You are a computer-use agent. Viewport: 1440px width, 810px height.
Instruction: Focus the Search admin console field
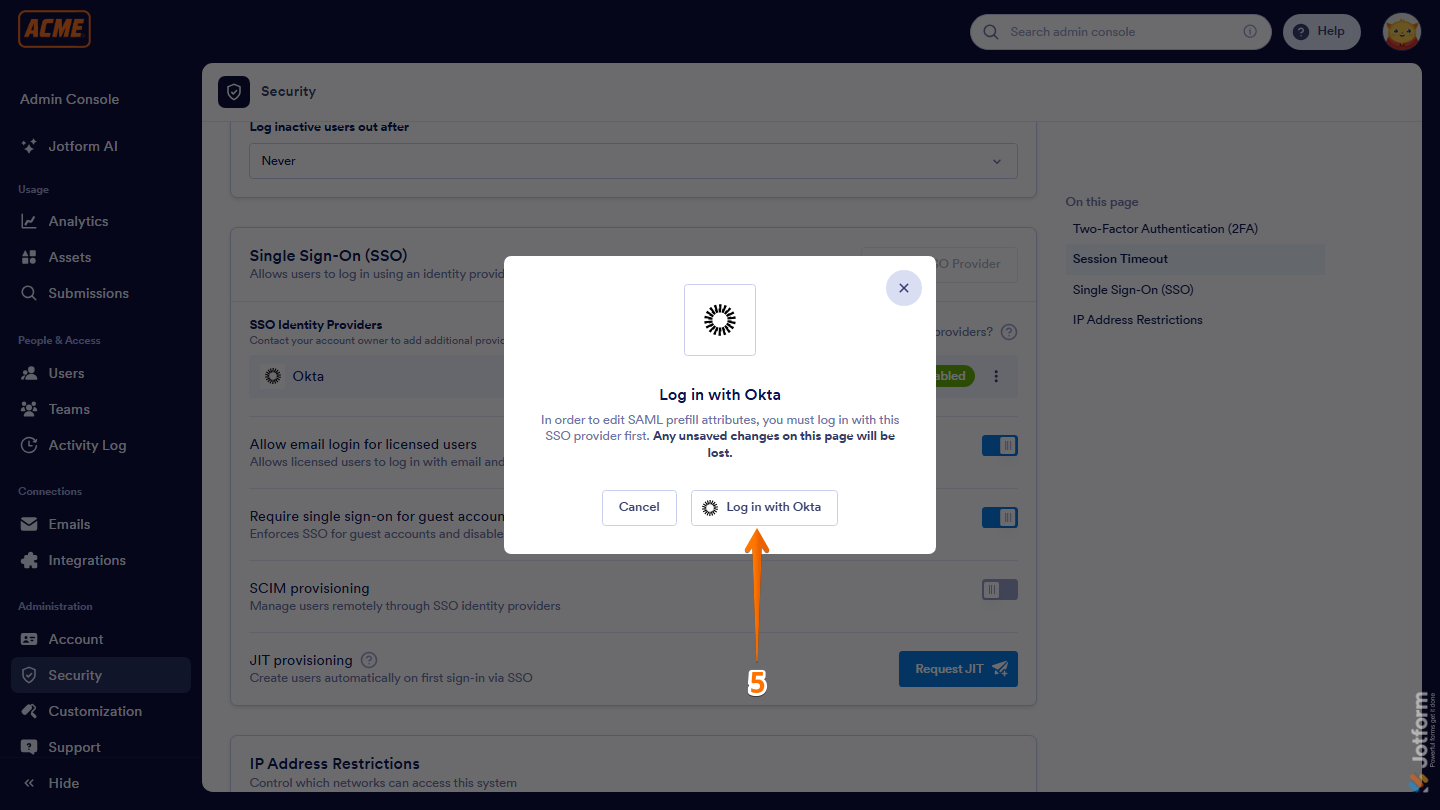pos(1120,32)
